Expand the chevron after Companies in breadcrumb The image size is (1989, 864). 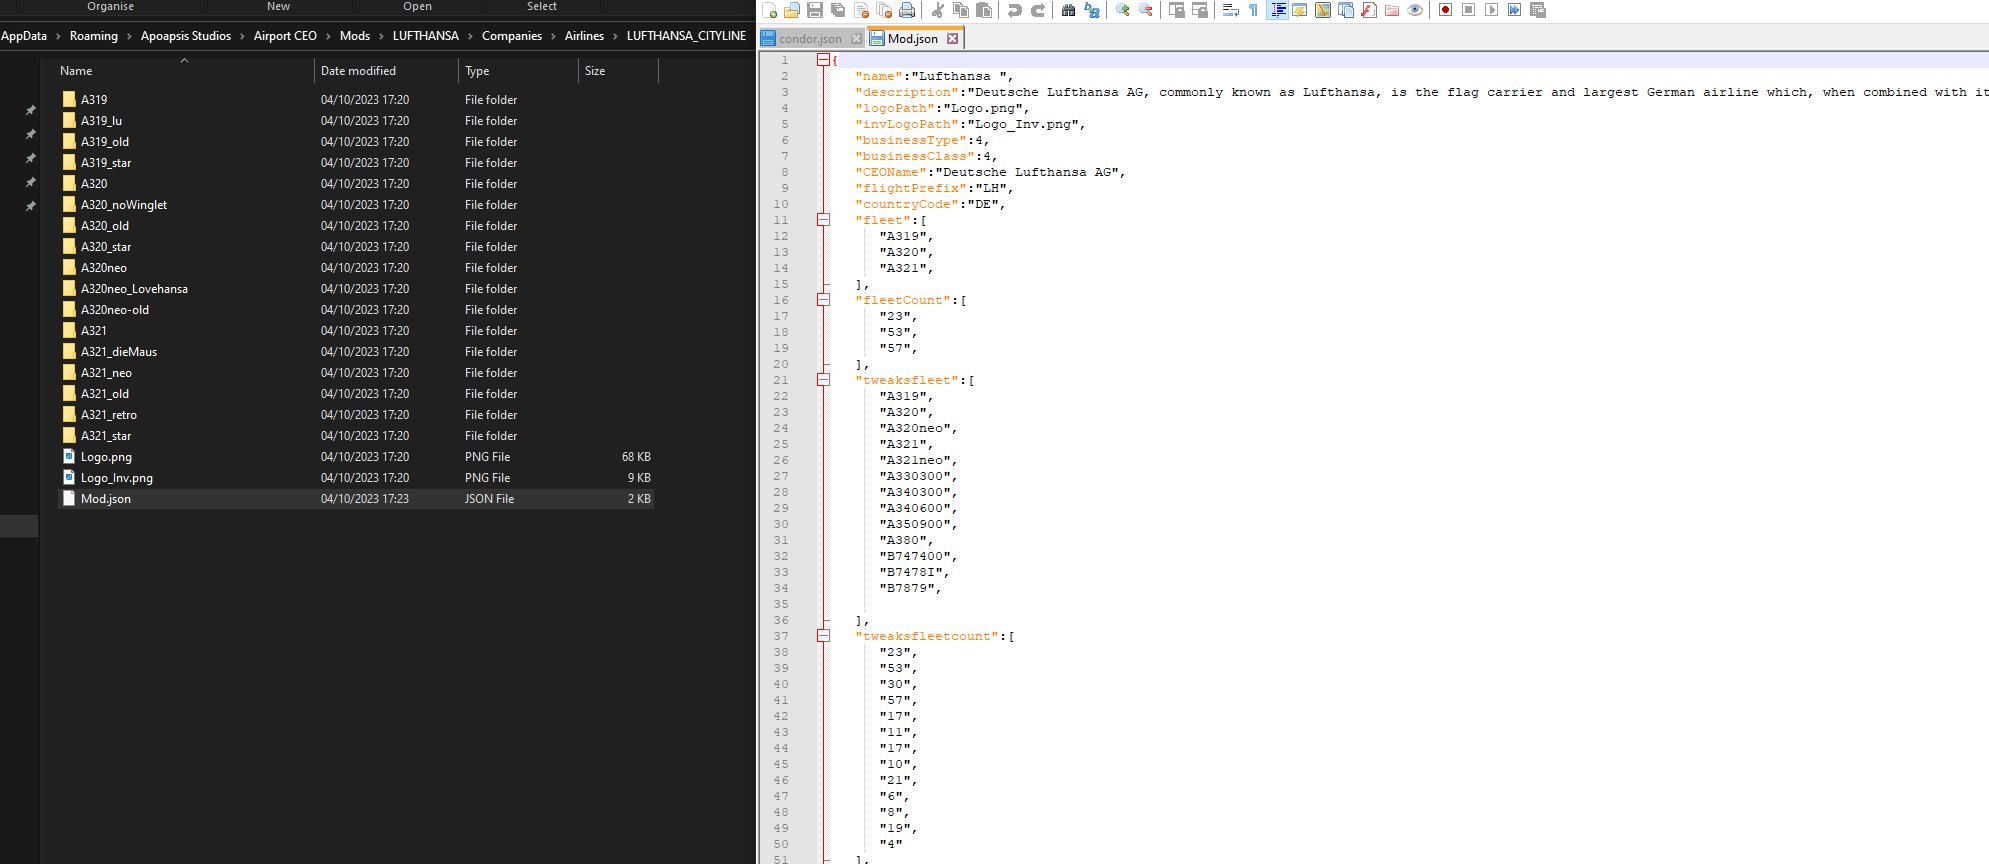[x=553, y=36]
